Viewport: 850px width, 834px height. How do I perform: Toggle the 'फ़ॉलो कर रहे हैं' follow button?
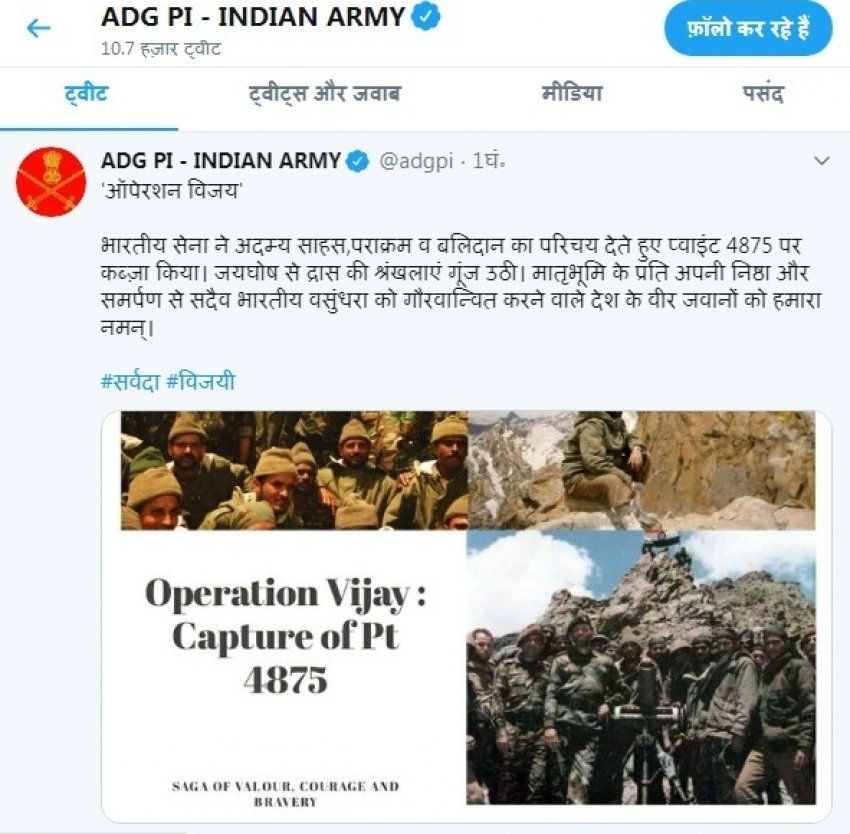(748, 28)
